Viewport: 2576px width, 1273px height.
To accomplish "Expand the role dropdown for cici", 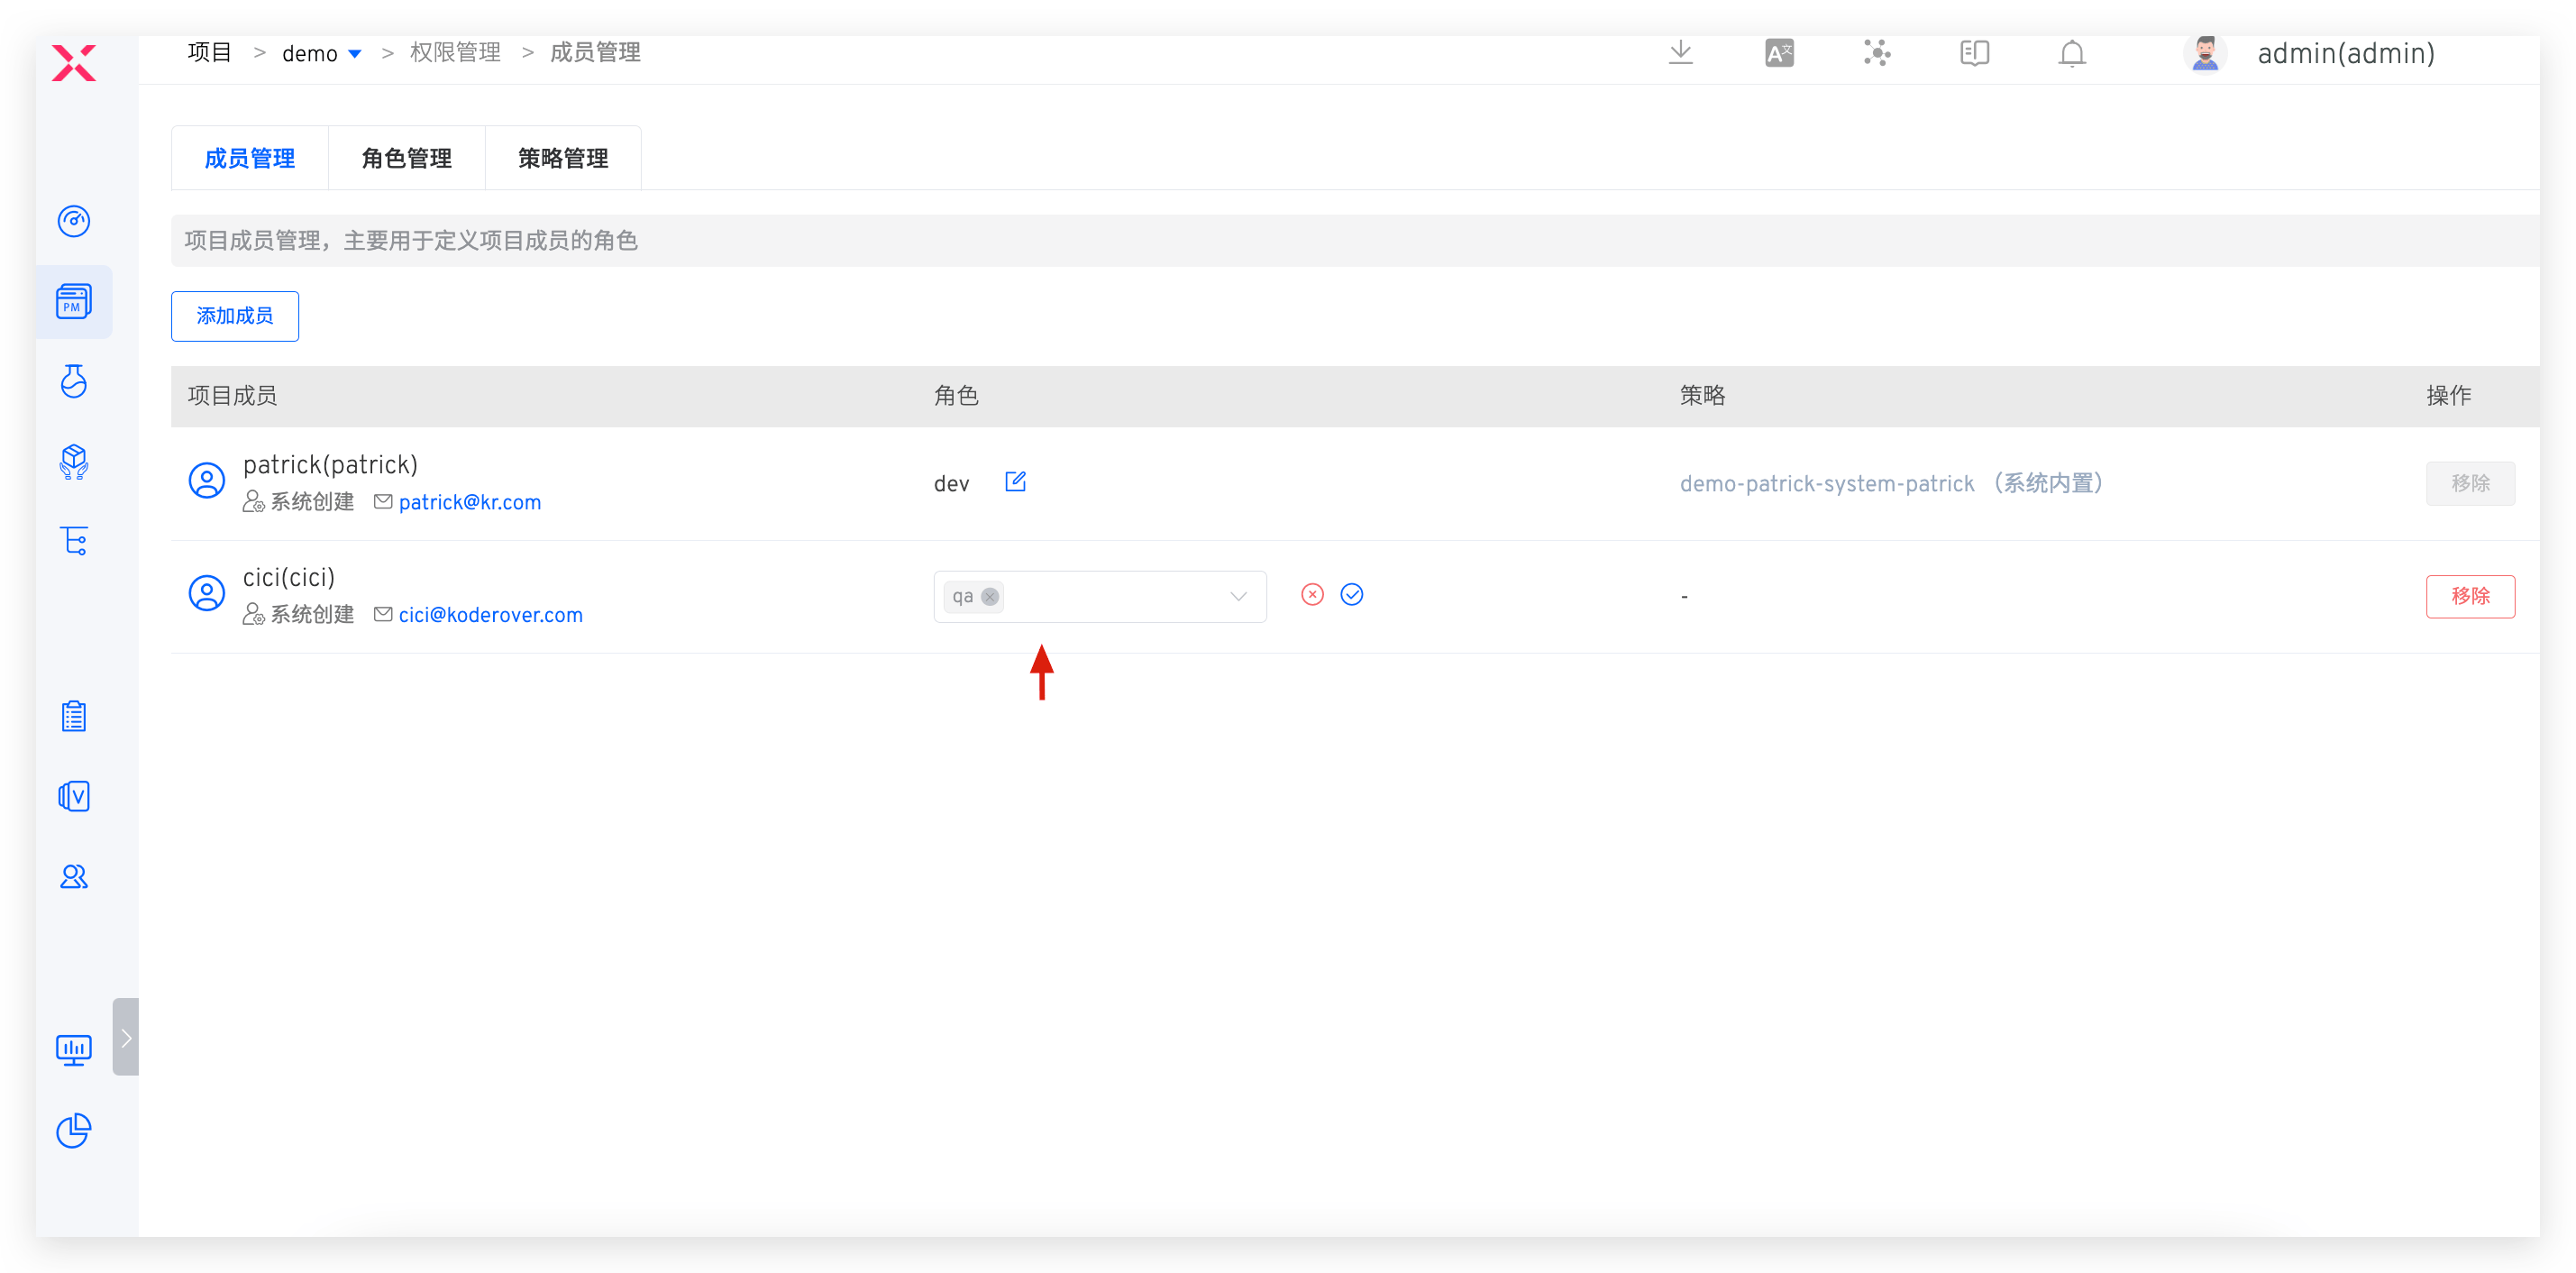I will point(1238,597).
